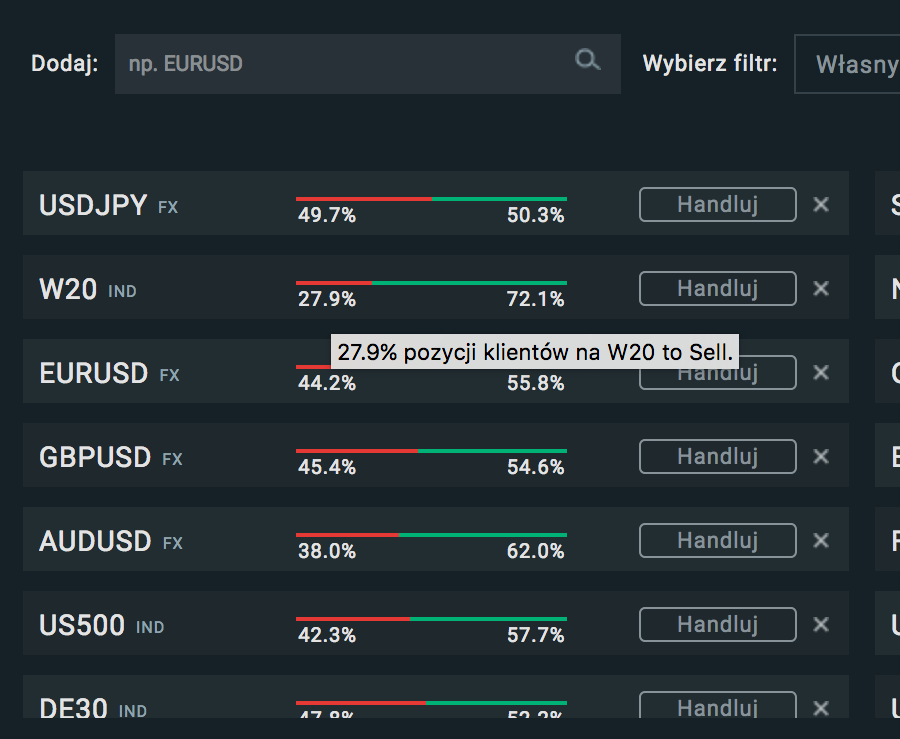Screen dimensions: 900x739
Task: Click Handluj for USDJPY
Action: pyautogui.click(x=717, y=204)
